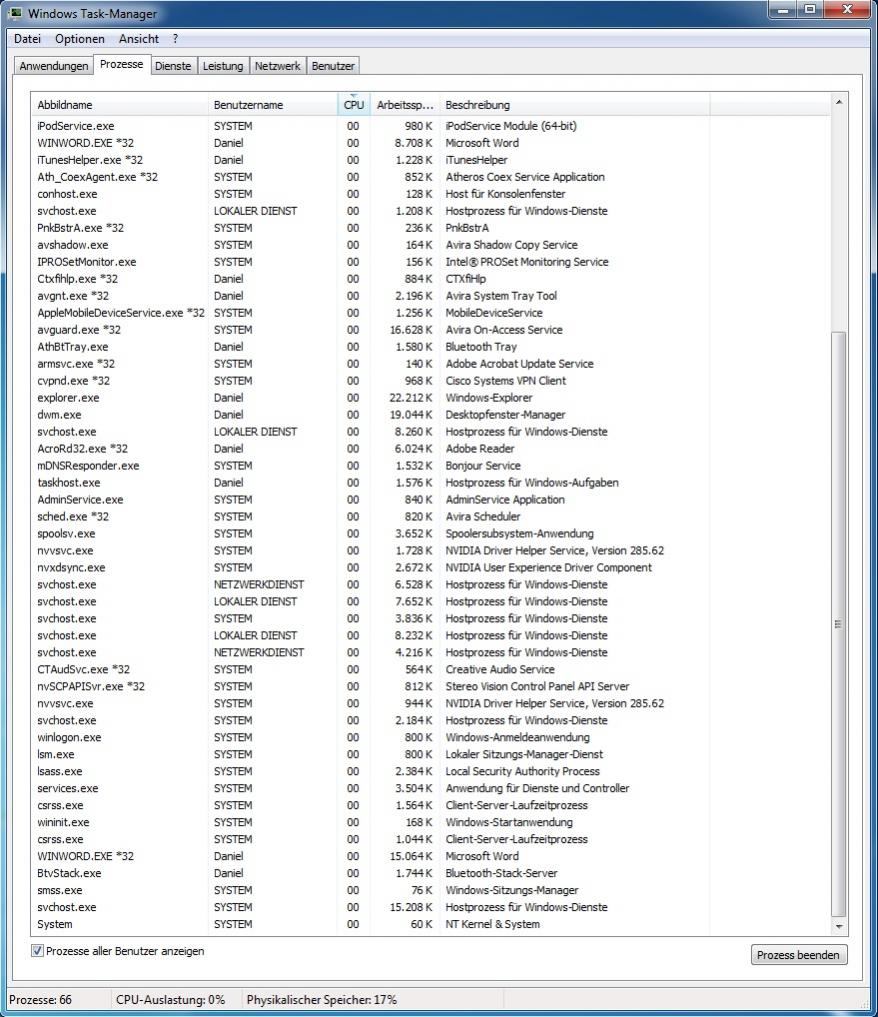Click the 'Avira On-Access Service' description
The image size is (878, 1017).
tap(504, 329)
